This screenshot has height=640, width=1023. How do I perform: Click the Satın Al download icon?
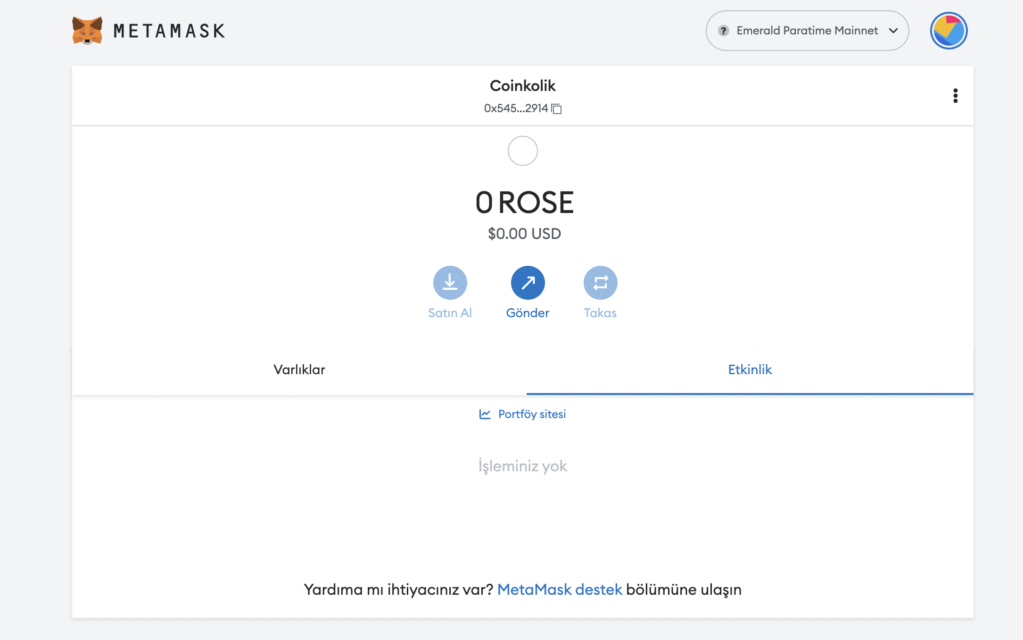click(x=450, y=282)
